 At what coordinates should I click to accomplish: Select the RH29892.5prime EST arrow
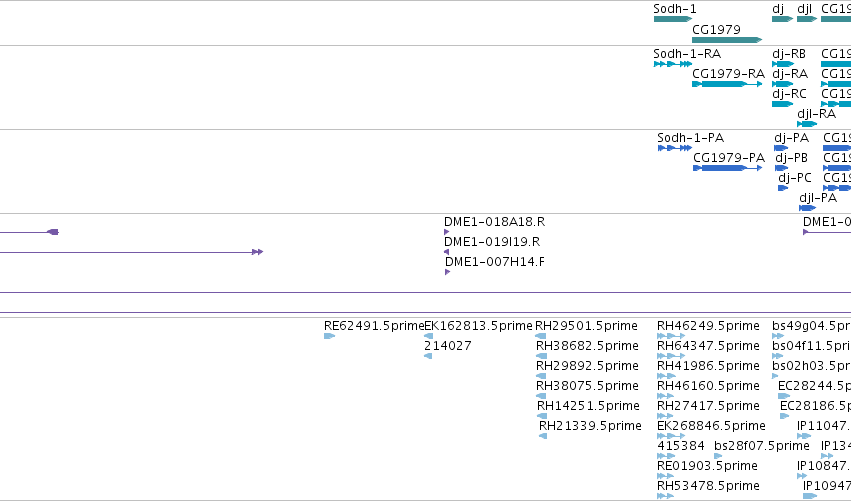(x=541, y=376)
